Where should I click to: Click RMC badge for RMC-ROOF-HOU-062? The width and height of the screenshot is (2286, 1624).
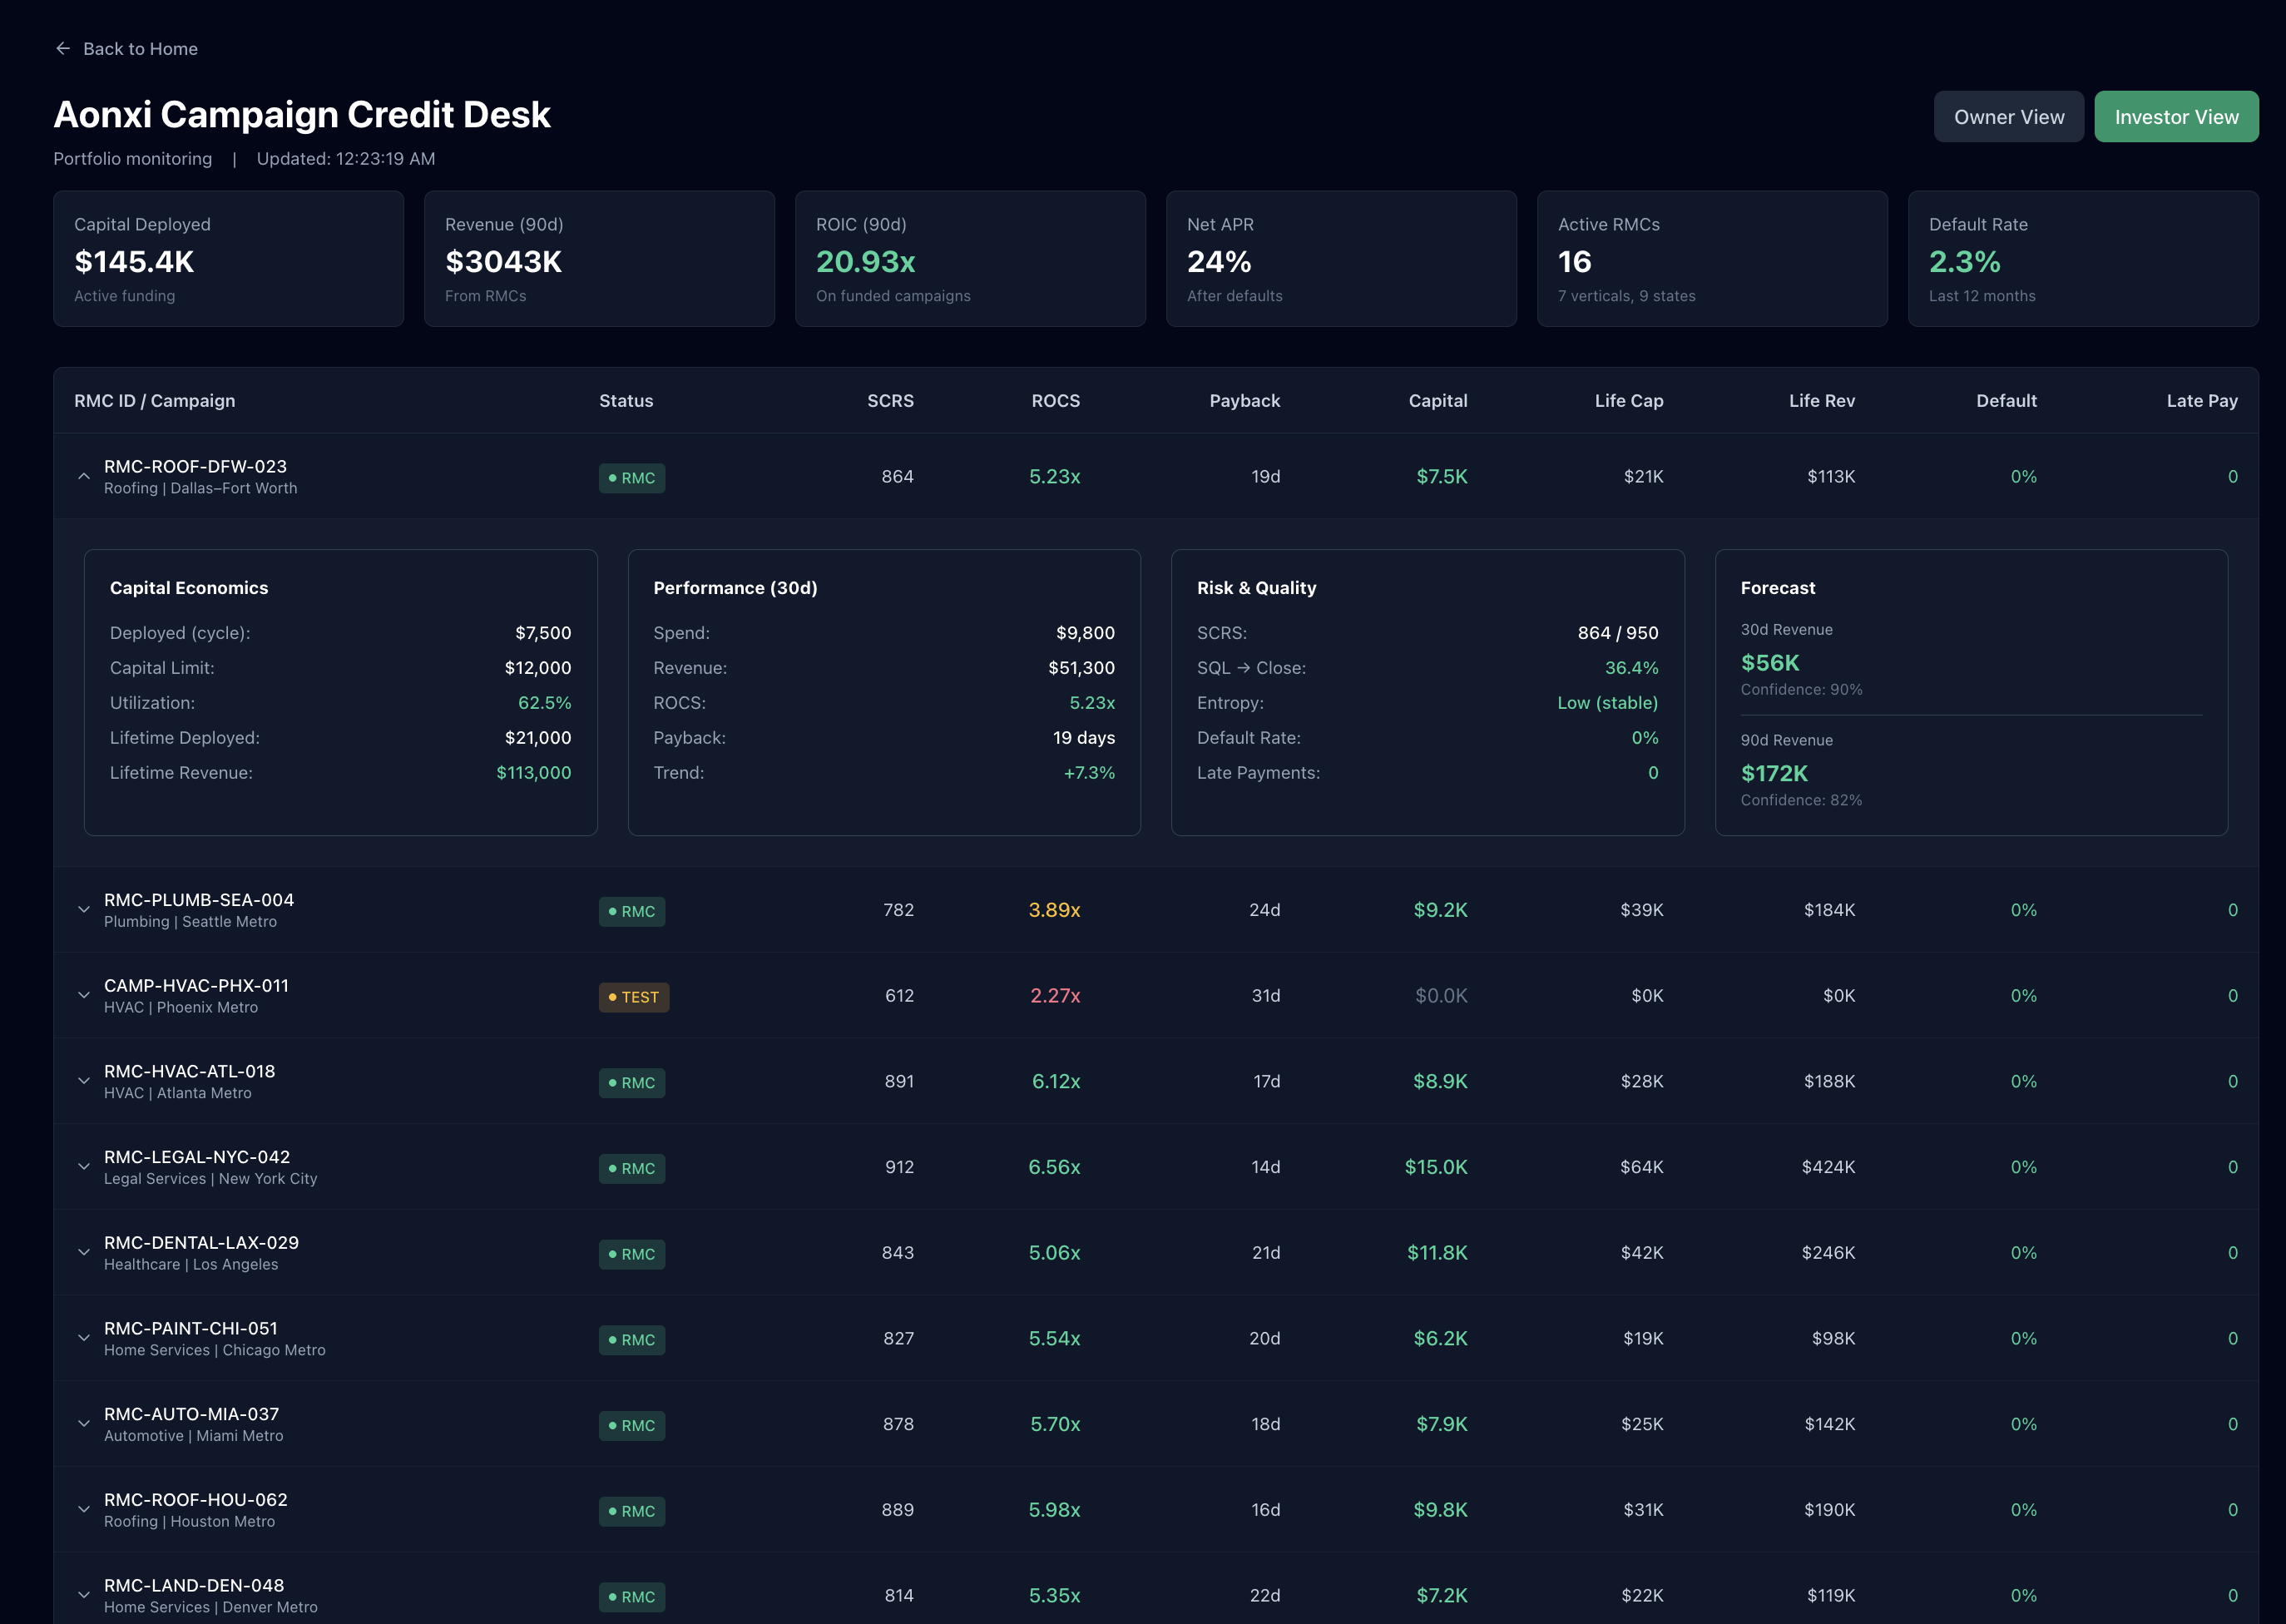pyautogui.click(x=631, y=1511)
